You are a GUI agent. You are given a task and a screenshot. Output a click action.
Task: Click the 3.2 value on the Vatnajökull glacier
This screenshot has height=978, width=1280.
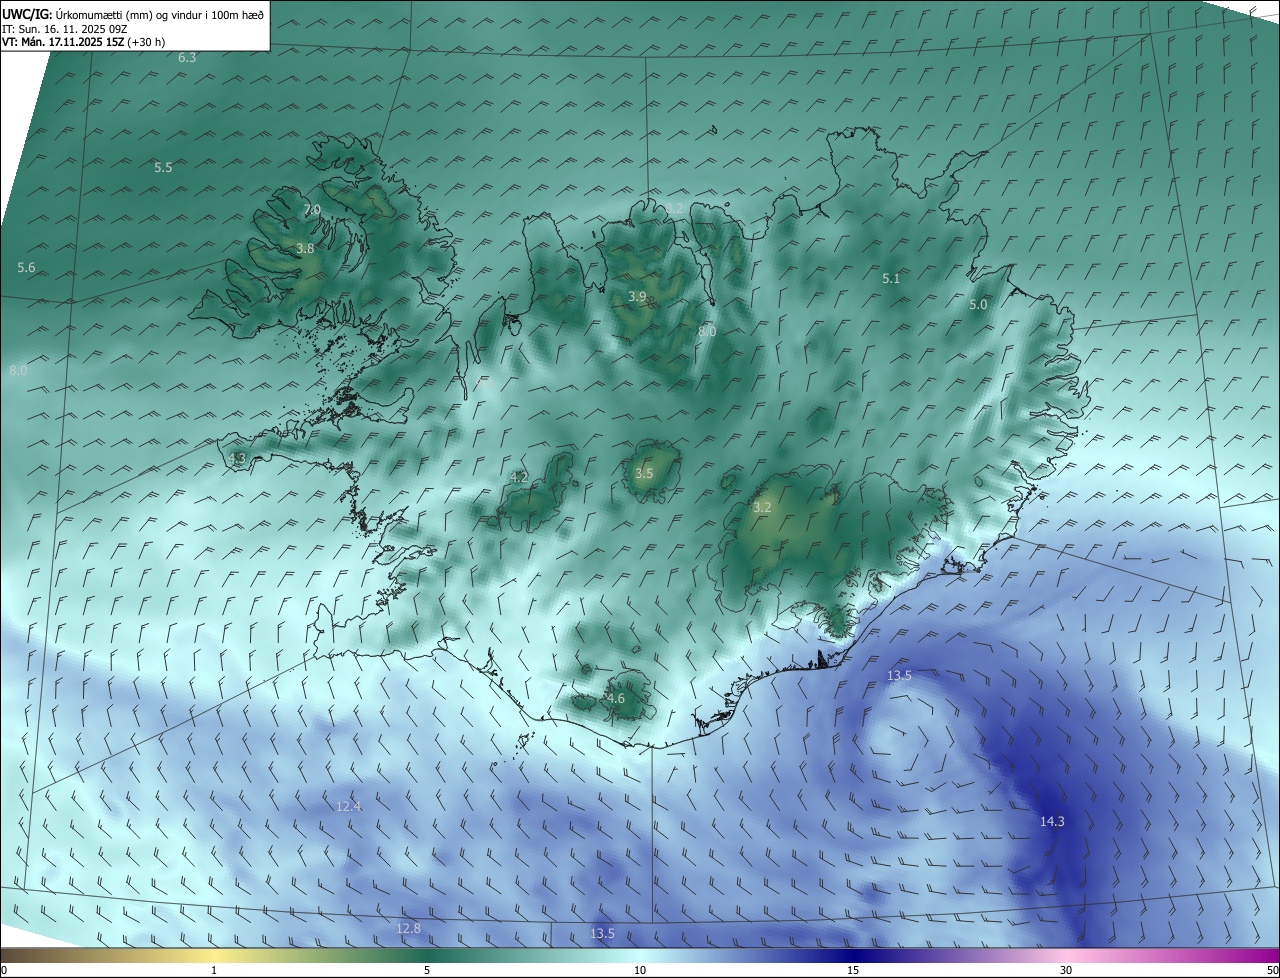click(762, 508)
